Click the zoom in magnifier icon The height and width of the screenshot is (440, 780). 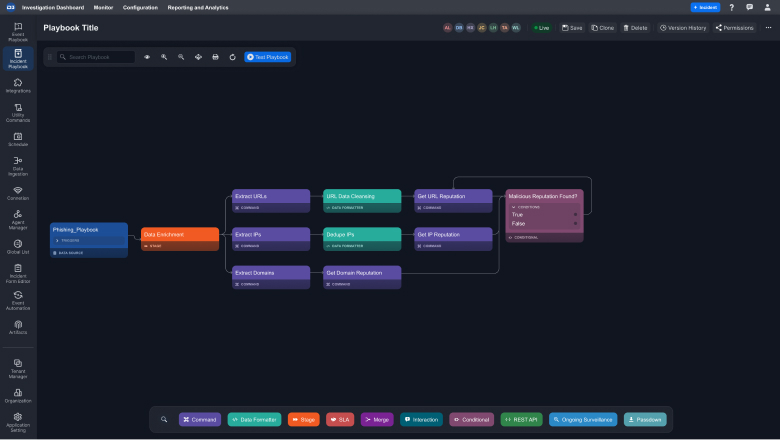pyautogui.click(x=164, y=57)
